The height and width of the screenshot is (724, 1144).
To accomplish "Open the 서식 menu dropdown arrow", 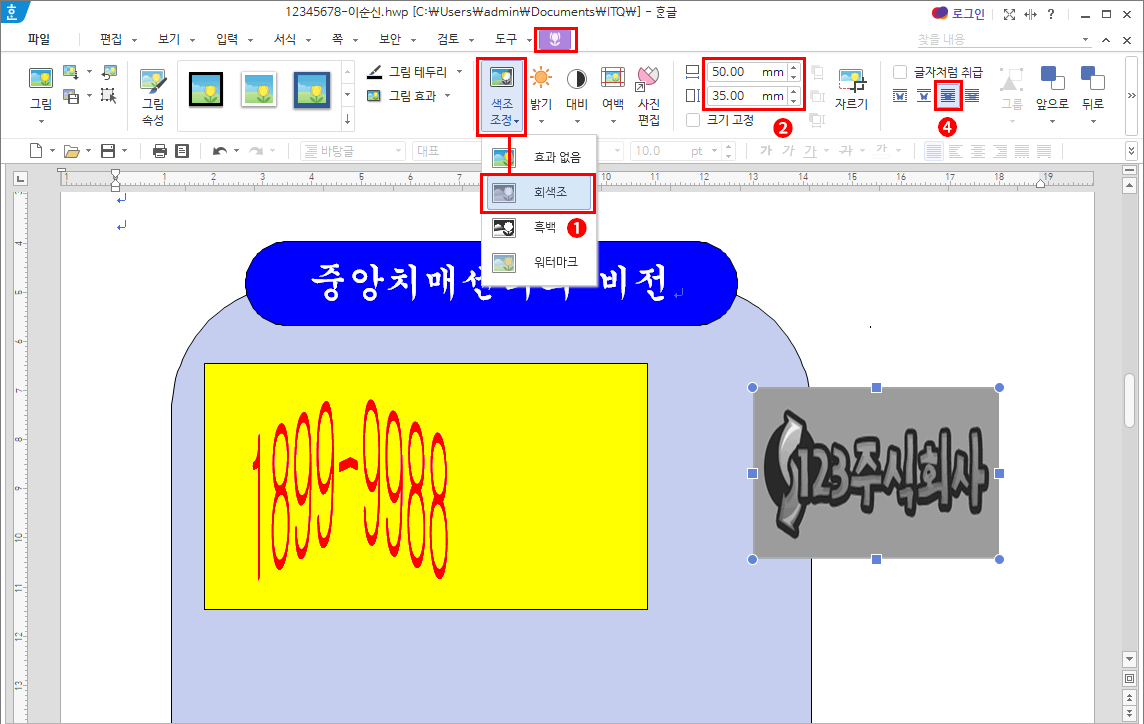I will (308, 40).
